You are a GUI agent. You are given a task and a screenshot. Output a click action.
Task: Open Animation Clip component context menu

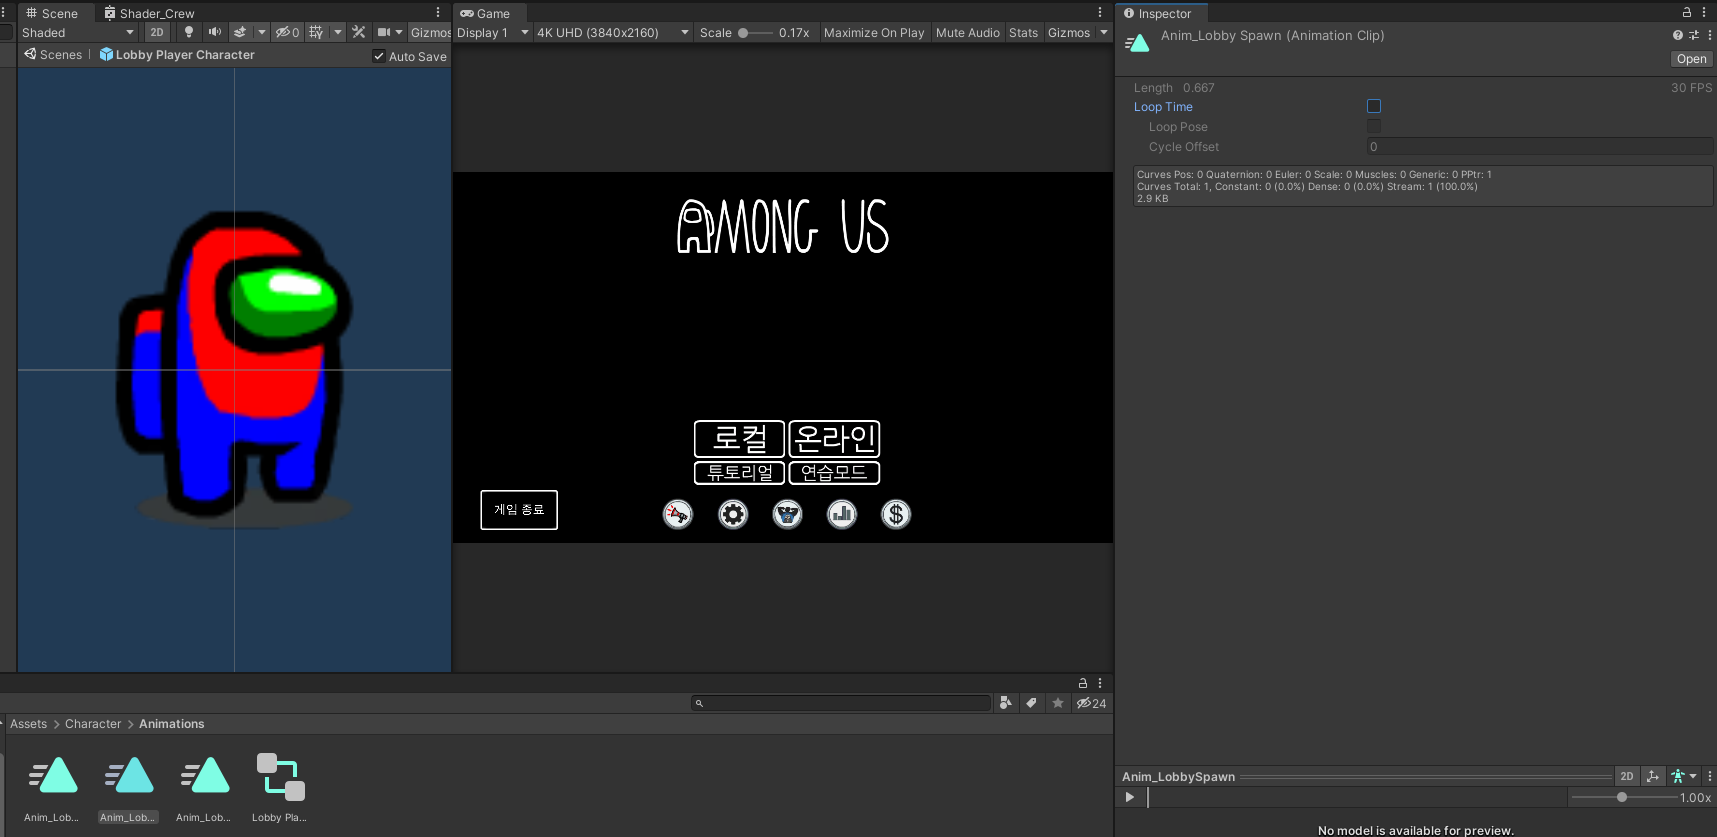[x=1709, y=35]
